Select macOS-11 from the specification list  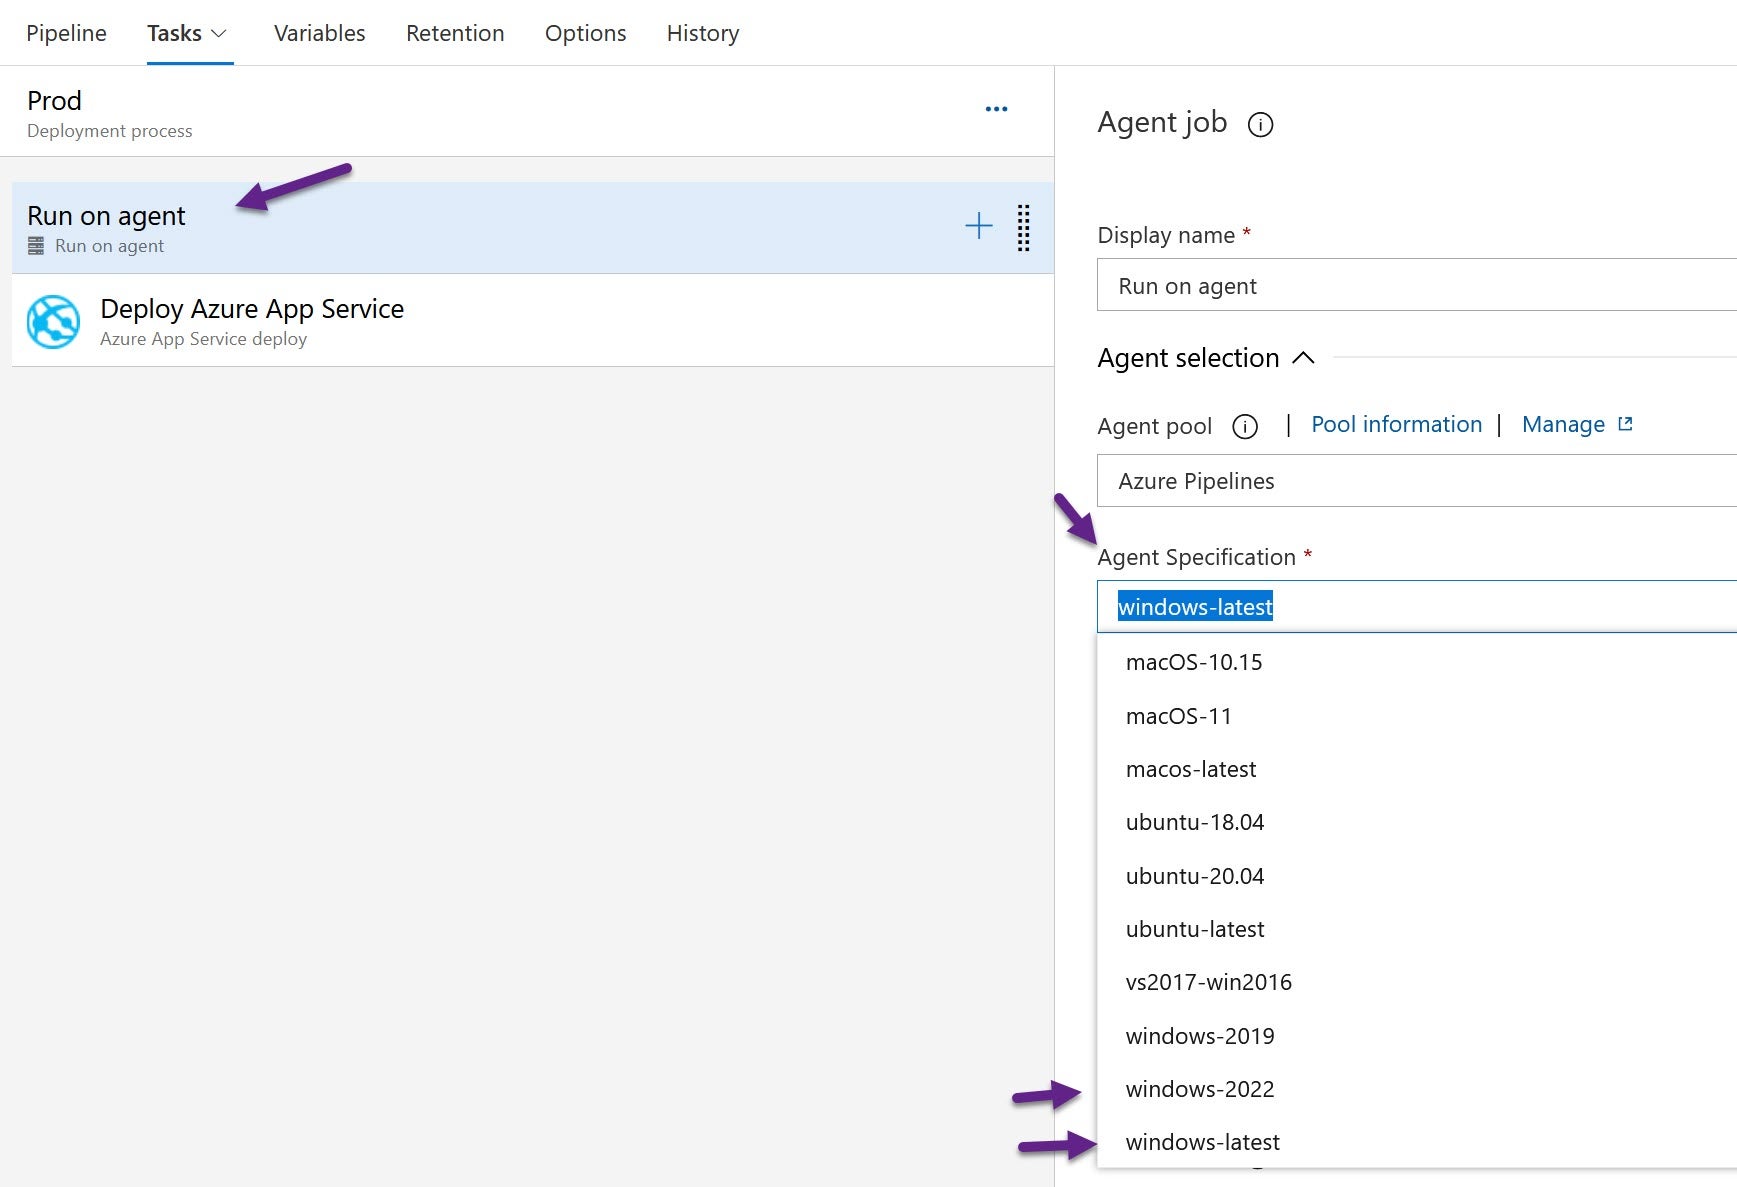pyautogui.click(x=1179, y=715)
